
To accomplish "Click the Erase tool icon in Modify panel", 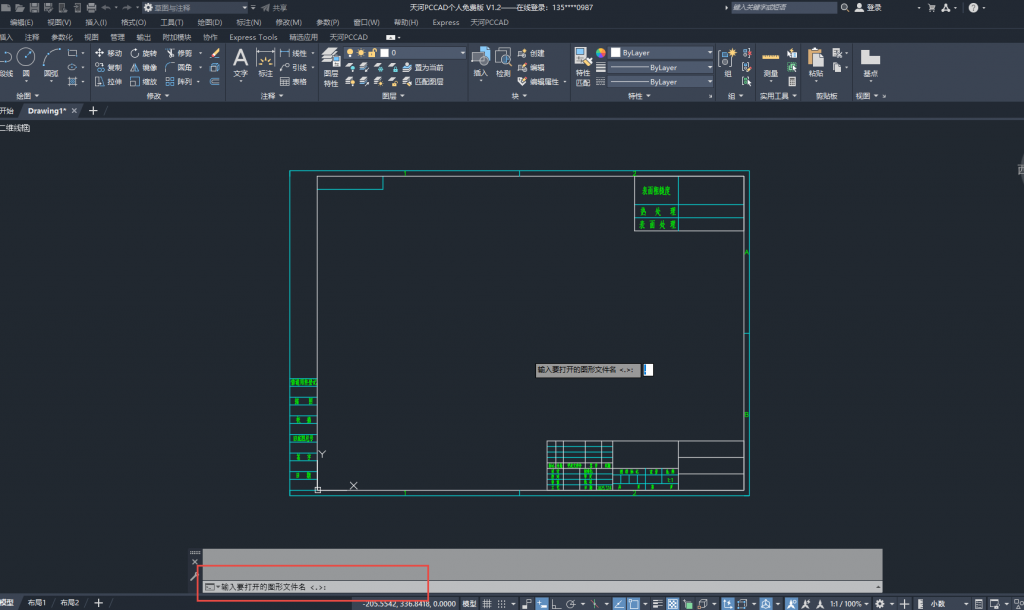I will pyautogui.click(x=215, y=53).
